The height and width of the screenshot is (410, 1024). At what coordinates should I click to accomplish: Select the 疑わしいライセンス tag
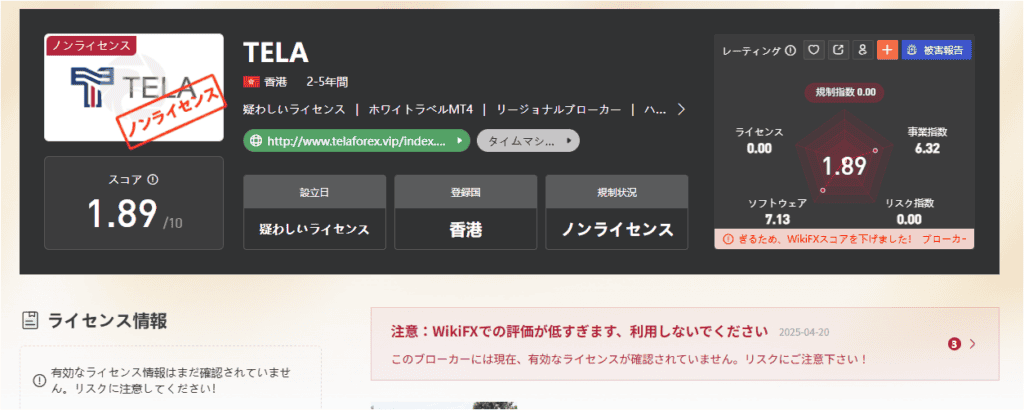click(294, 109)
